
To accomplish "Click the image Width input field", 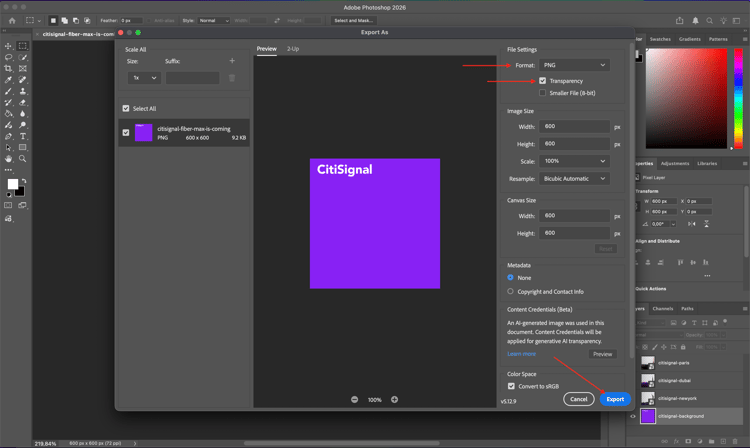I will click(574, 127).
